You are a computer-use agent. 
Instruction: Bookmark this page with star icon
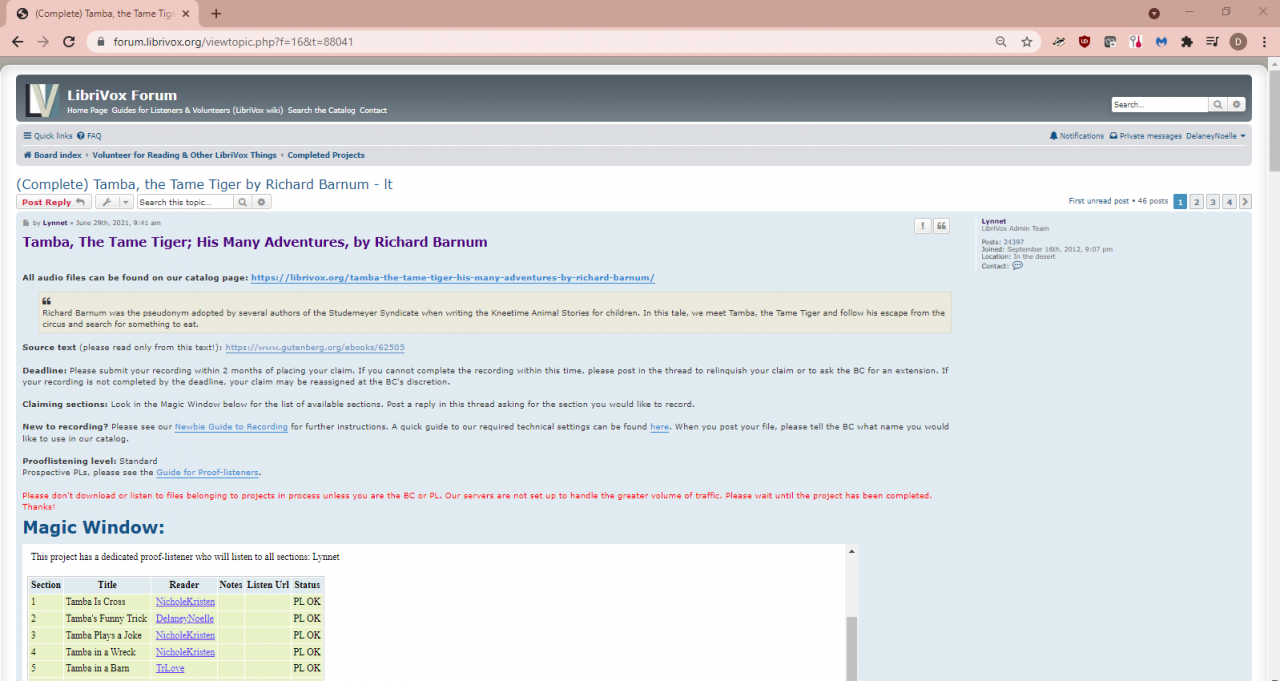[x=1026, y=42]
